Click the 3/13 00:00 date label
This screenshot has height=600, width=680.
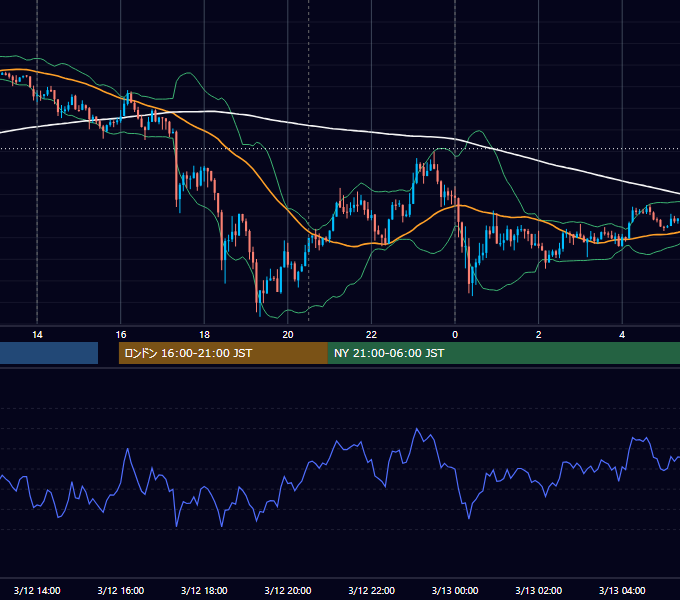tap(455, 590)
